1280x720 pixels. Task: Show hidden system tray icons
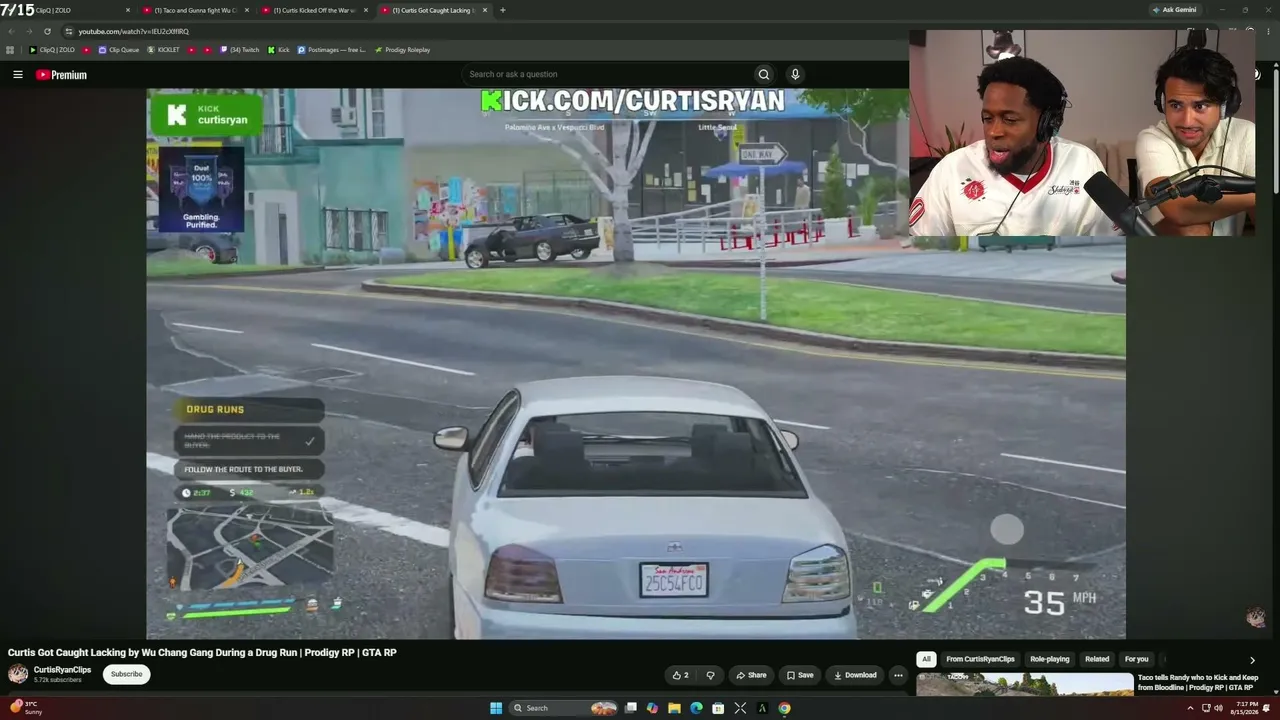pyautogui.click(x=1190, y=708)
